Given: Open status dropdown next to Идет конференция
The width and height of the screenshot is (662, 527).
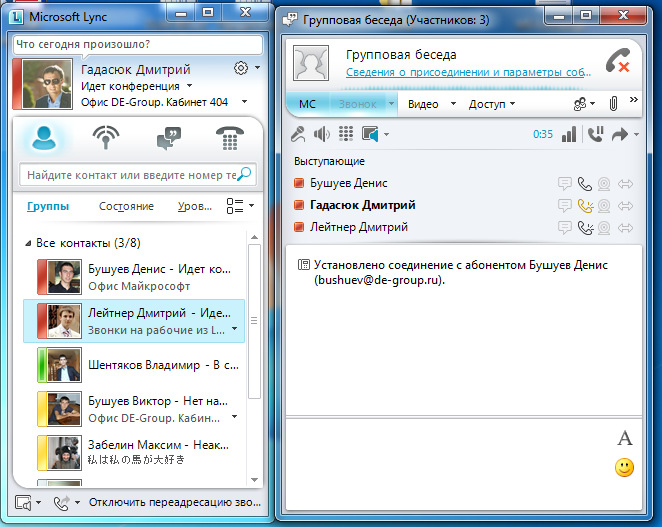Looking at the screenshot, I should tap(190, 86).
